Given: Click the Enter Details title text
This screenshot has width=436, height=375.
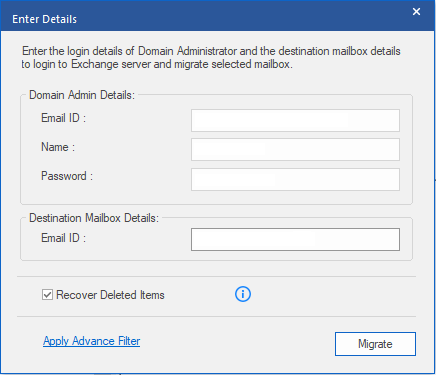Looking at the screenshot, I should click(x=44, y=19).
